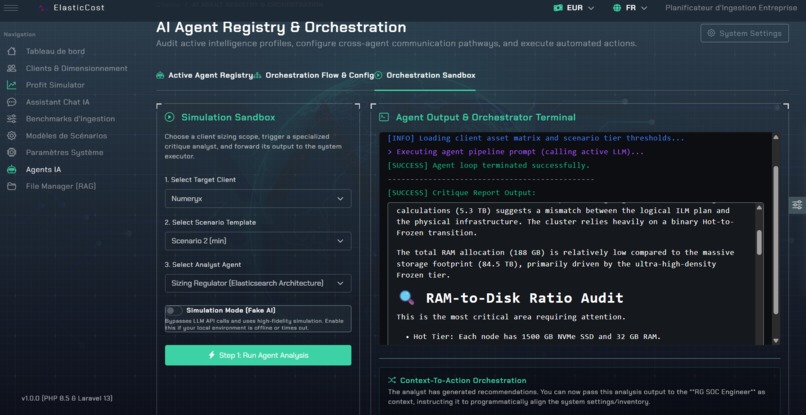Click the play icon beside Simulation Sandbox heading
The image size is (806, 415).
coord(169,117)
